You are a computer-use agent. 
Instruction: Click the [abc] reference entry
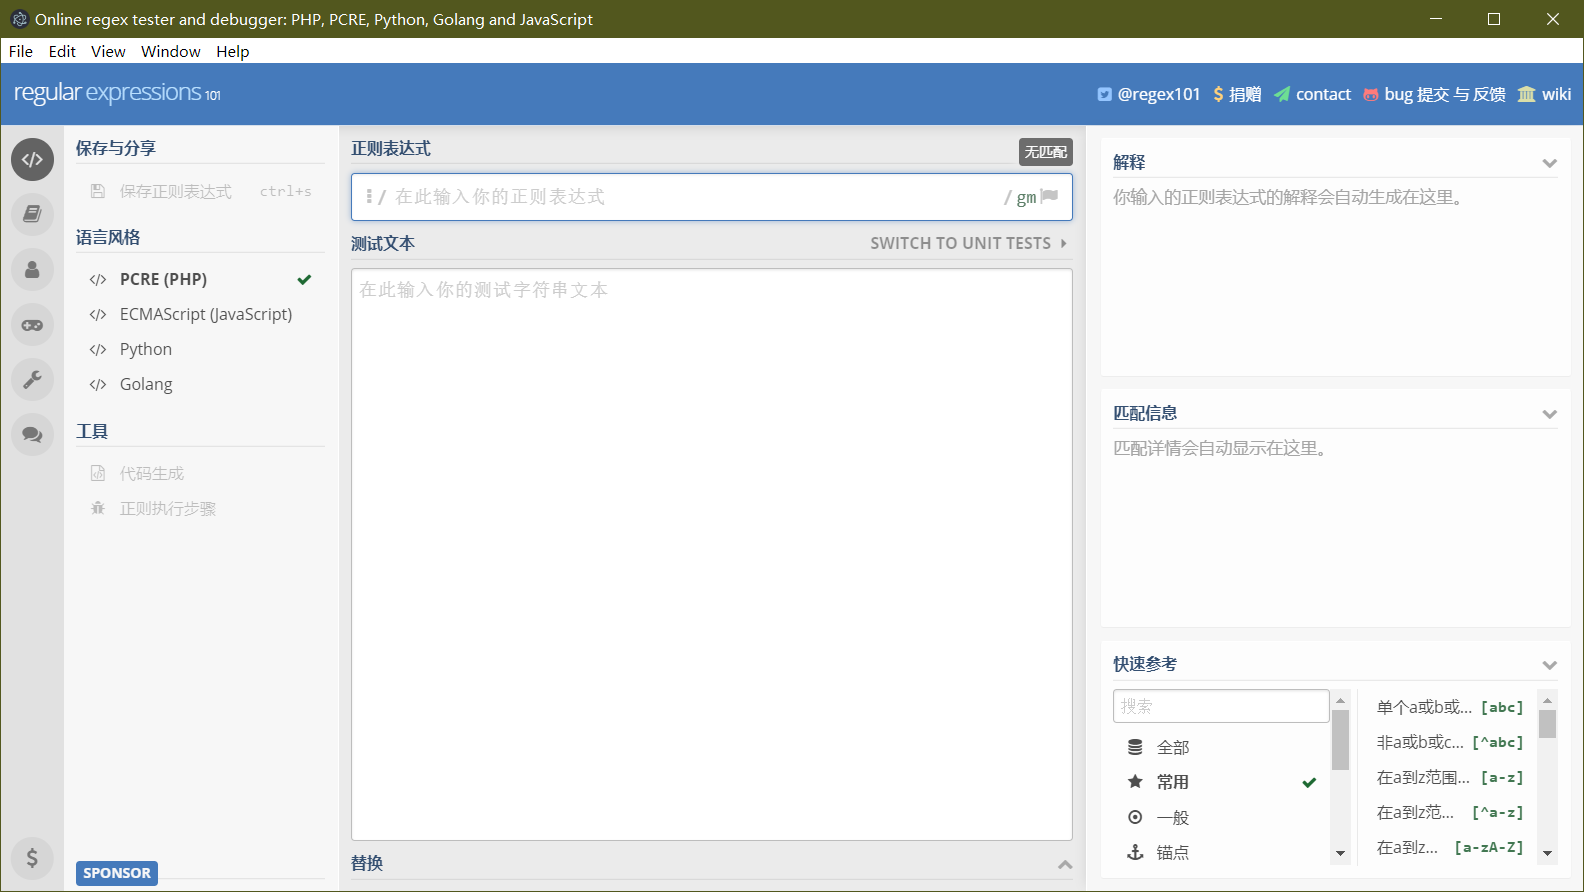[1450, 707]
